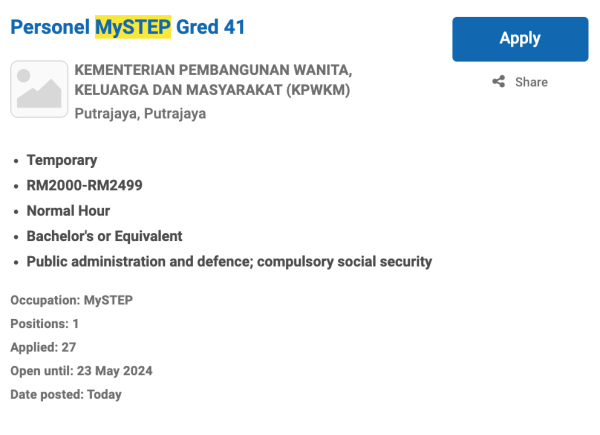Image resolution: width=600 pixels, height=435 pixels.
Task: Click the Applied: 27 count
Action: coord(43,347)
